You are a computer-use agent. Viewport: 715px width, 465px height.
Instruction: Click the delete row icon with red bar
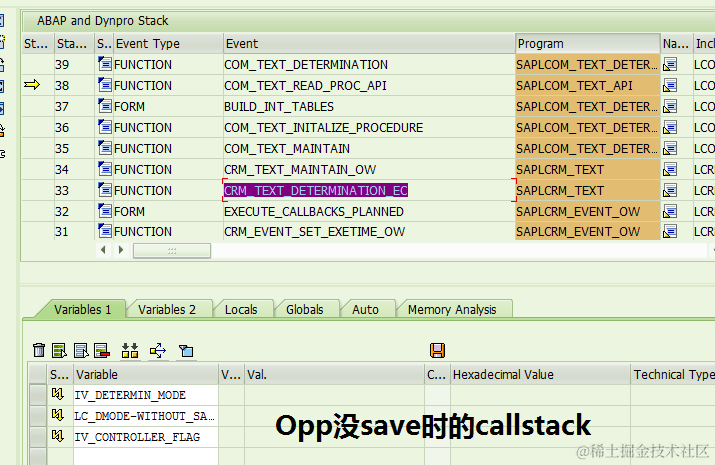click(102, 350)
